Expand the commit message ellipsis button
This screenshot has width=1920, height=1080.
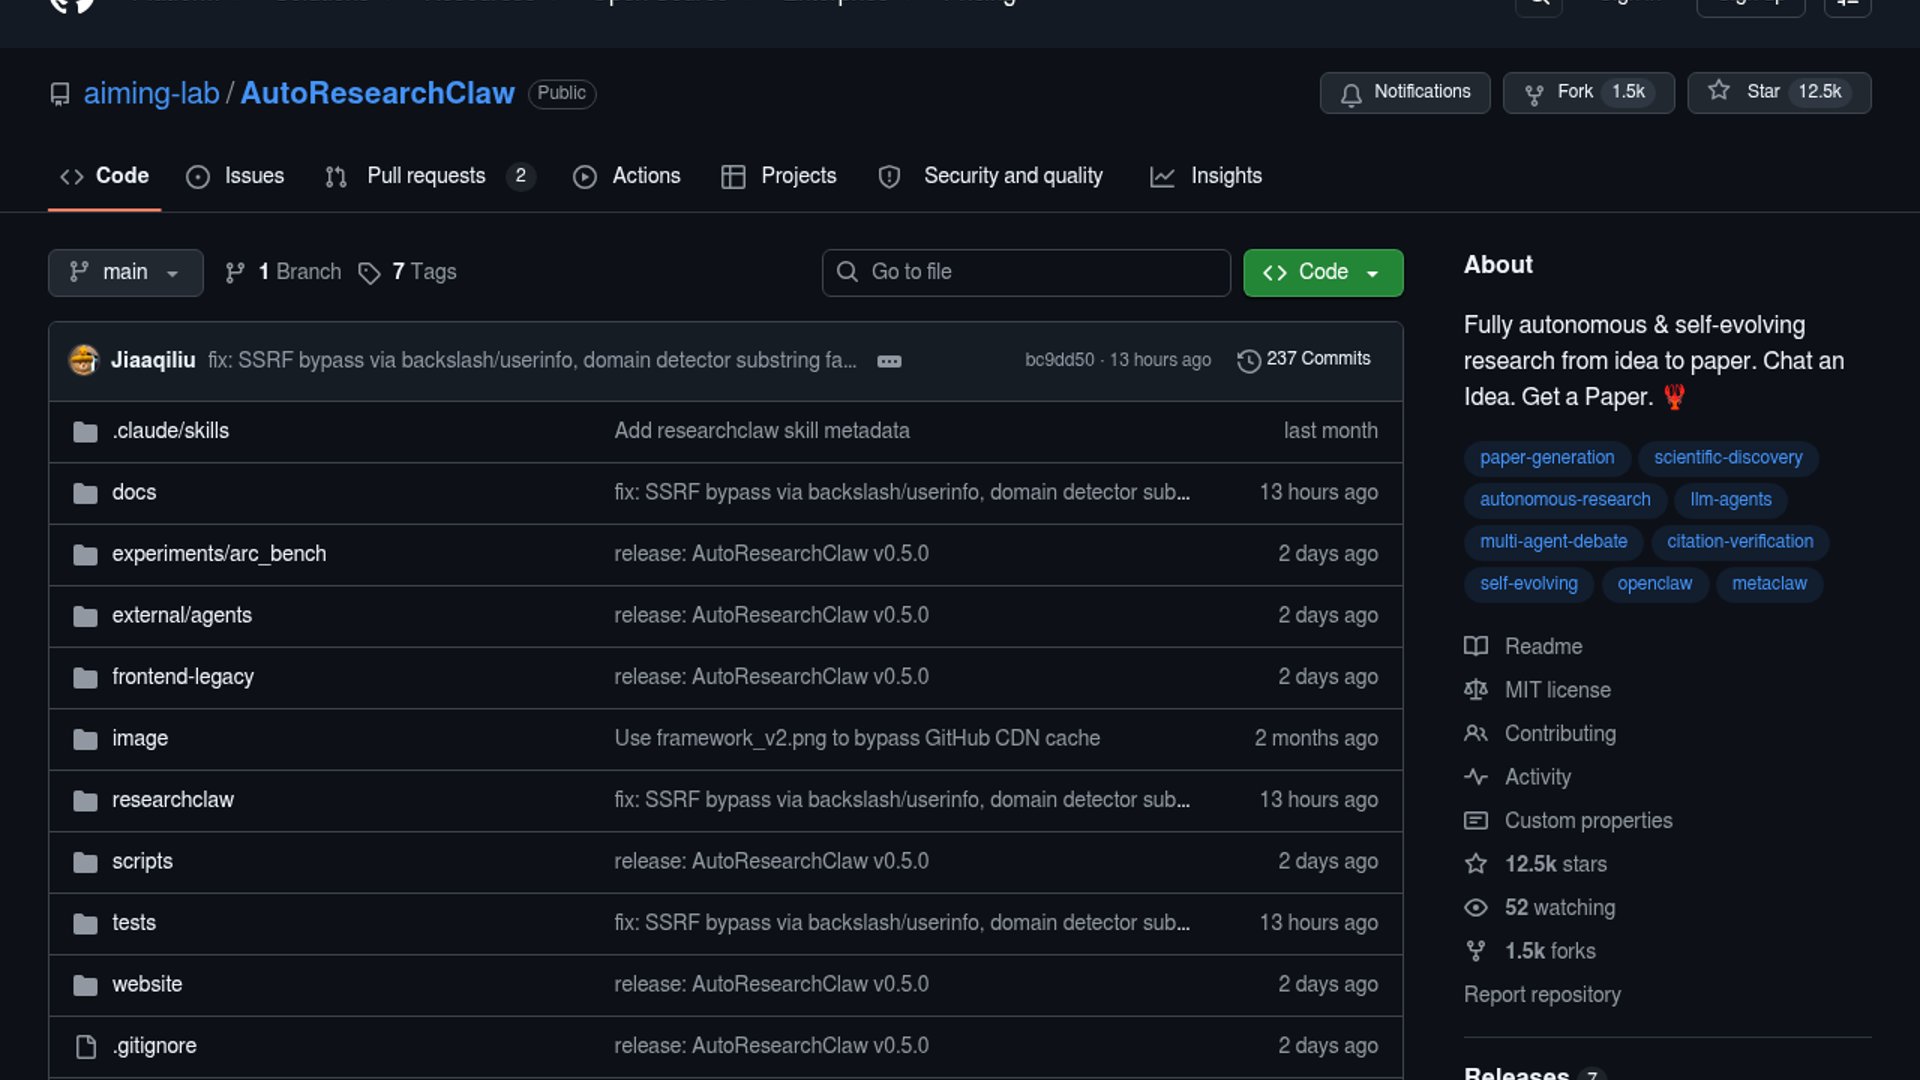[889, 361]
